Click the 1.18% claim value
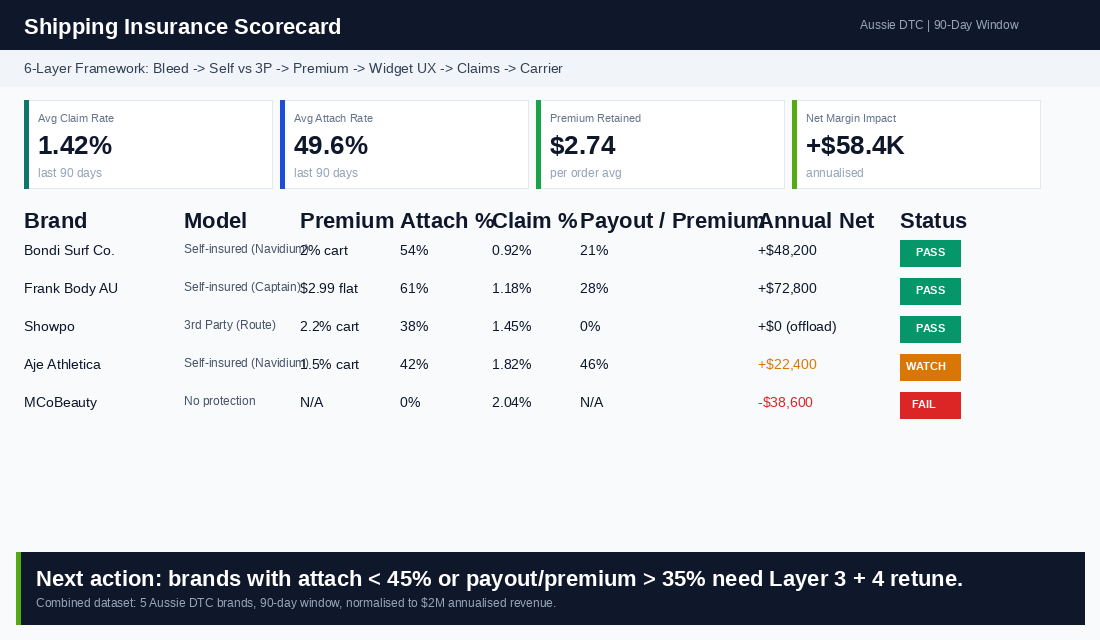 click(x=511, y=288)
